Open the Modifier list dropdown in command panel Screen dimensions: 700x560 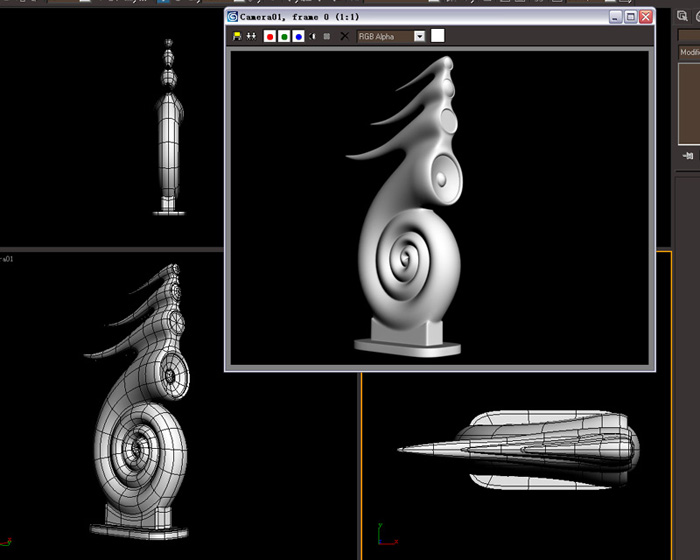coord(689,52)
